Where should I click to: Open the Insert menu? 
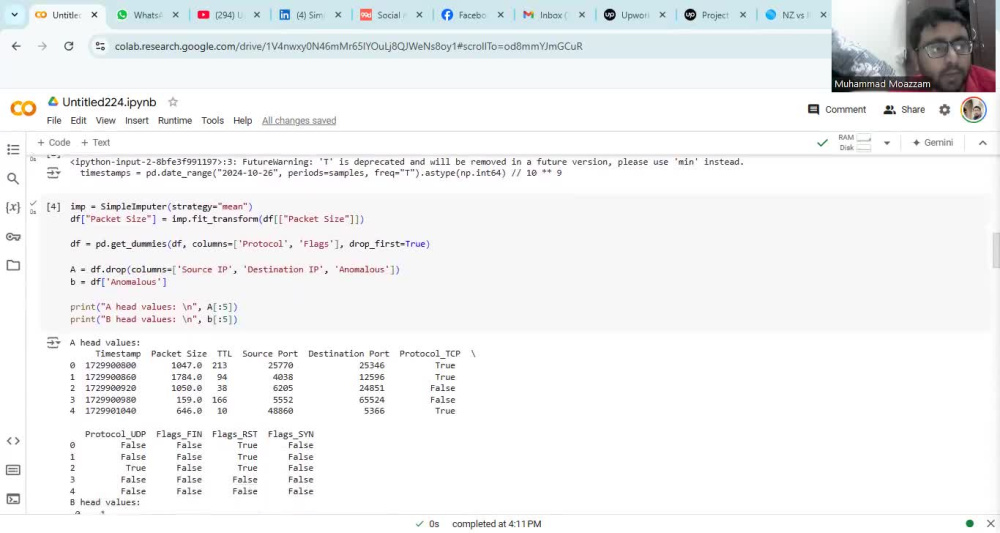pos(136,120)
